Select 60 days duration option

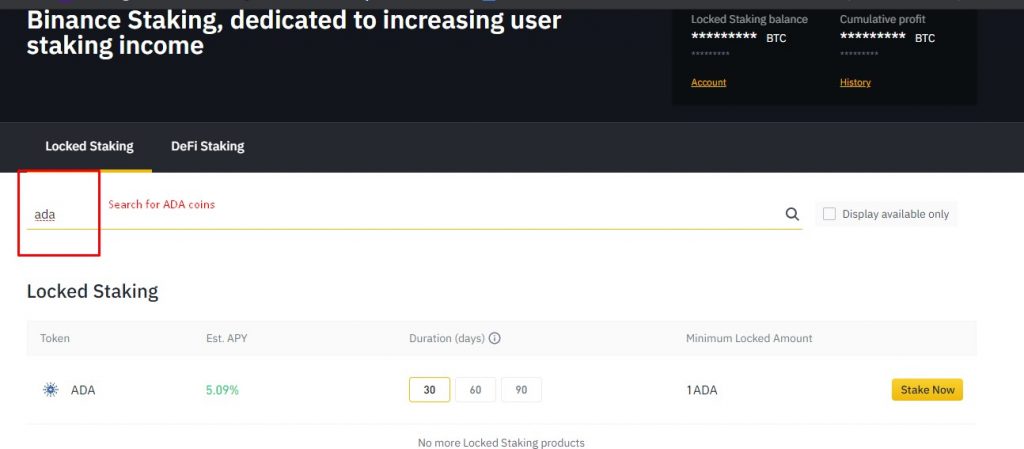pos(475,390)
